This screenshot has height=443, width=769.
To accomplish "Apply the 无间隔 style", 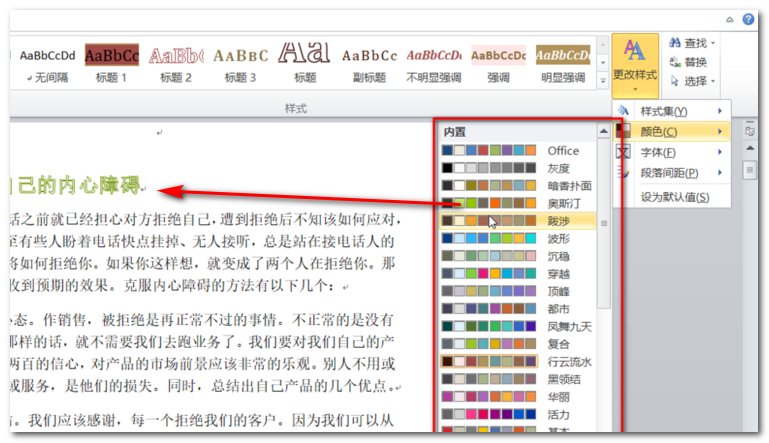I will [48, 64].
